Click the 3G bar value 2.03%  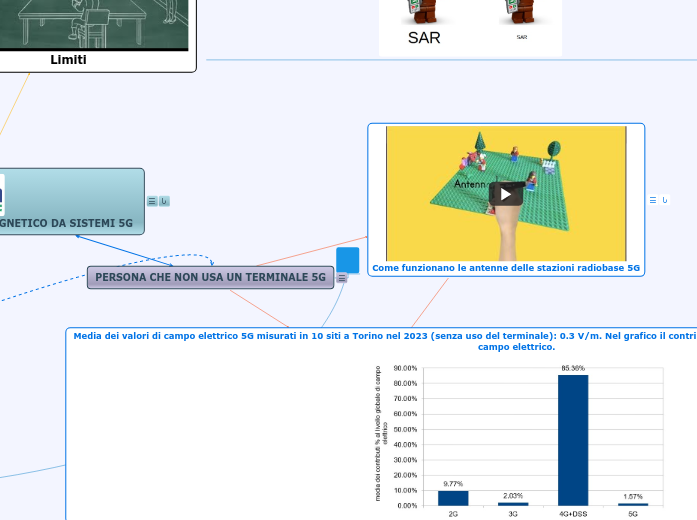(x=513, y=496)
